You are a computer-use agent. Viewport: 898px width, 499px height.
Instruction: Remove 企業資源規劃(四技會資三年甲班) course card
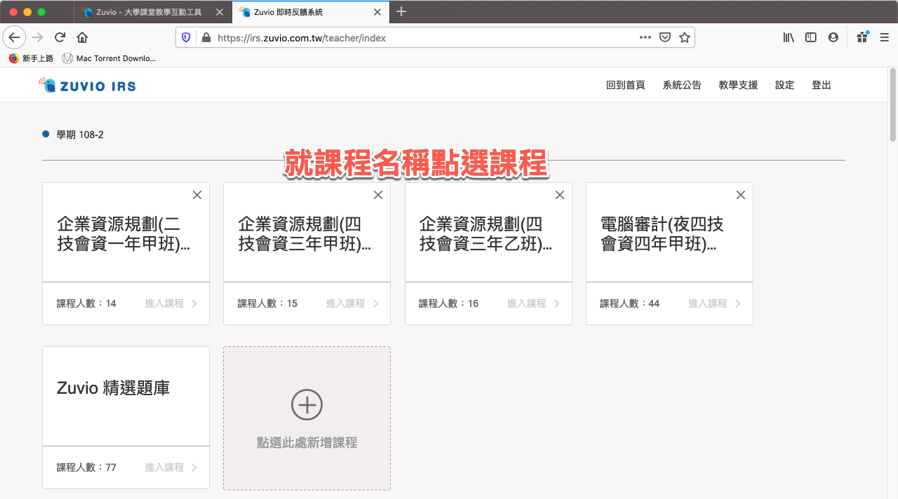[x=378, y=195]
